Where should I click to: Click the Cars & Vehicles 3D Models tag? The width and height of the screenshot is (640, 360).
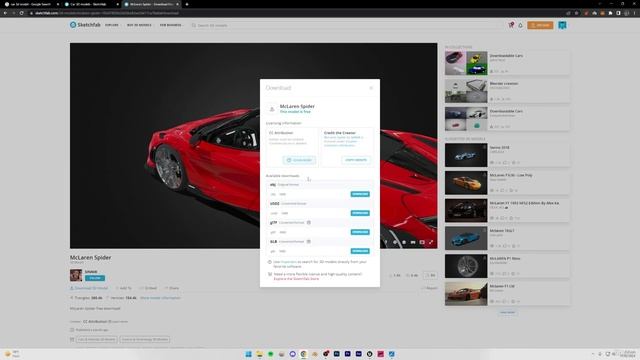click(97, 339)
